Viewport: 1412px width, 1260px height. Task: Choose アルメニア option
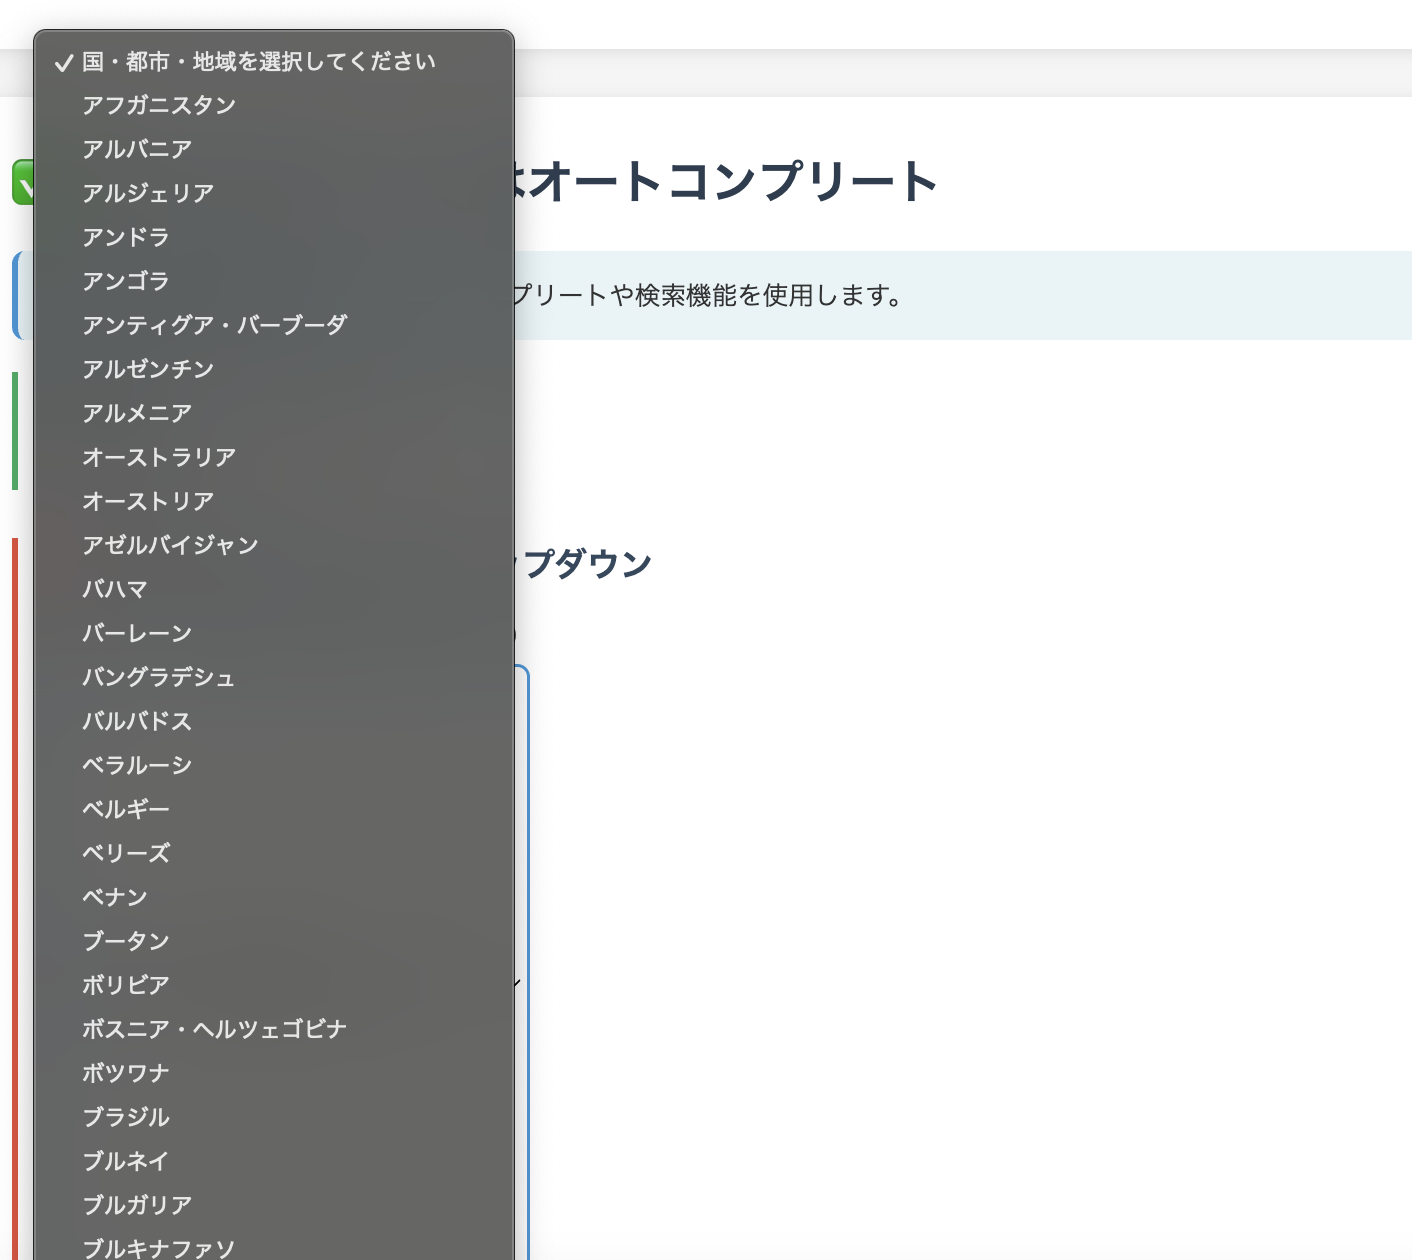point(274,414)
